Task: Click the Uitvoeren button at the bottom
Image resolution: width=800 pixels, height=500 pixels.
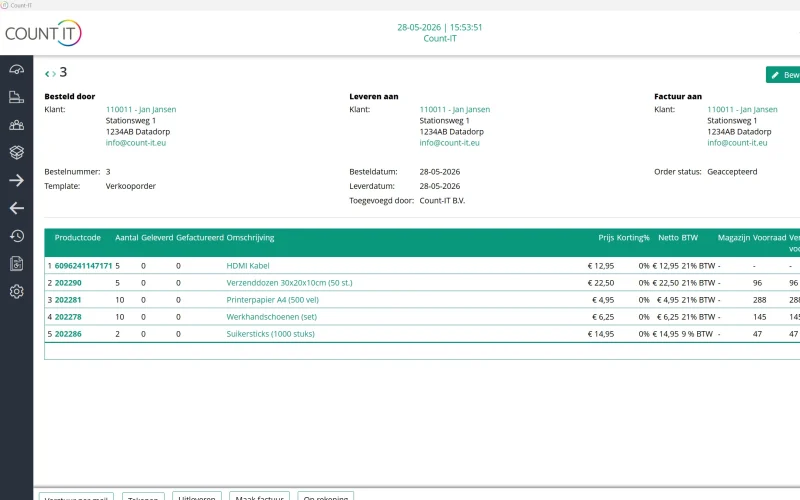Action: pyautogui.click(x=197, y=496)
